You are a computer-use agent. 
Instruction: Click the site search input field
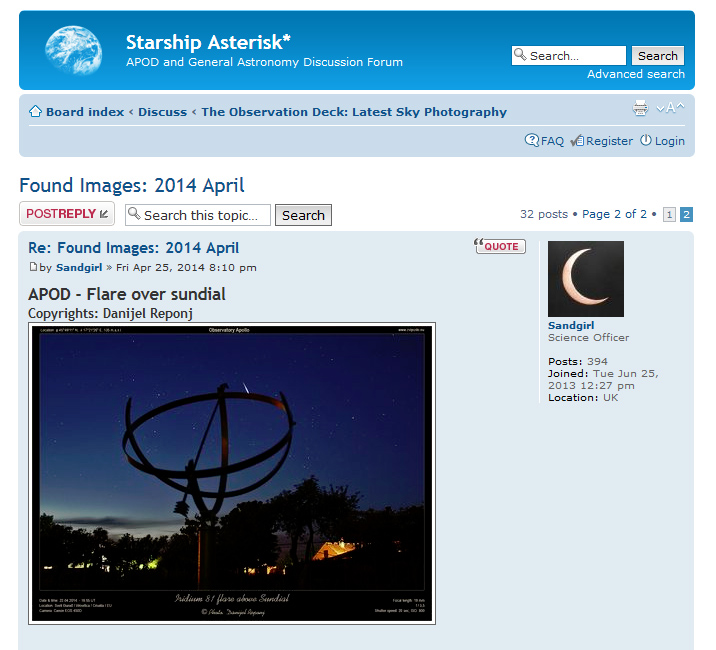569,56
